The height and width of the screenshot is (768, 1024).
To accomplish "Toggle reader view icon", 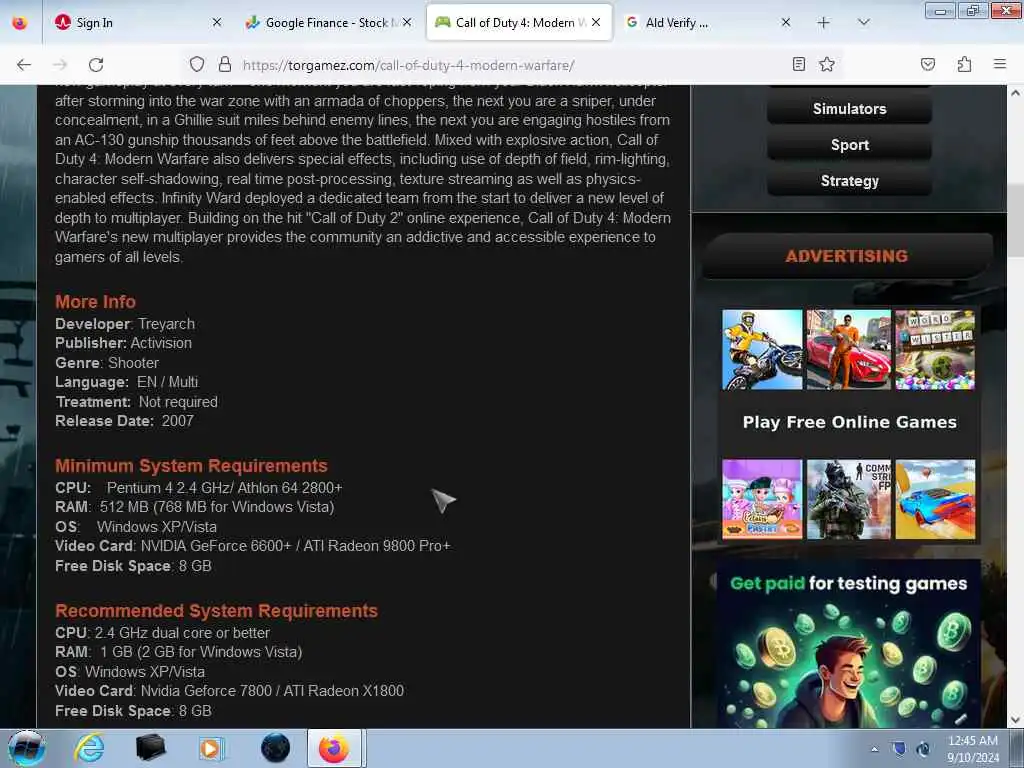I will coord(798,64).
